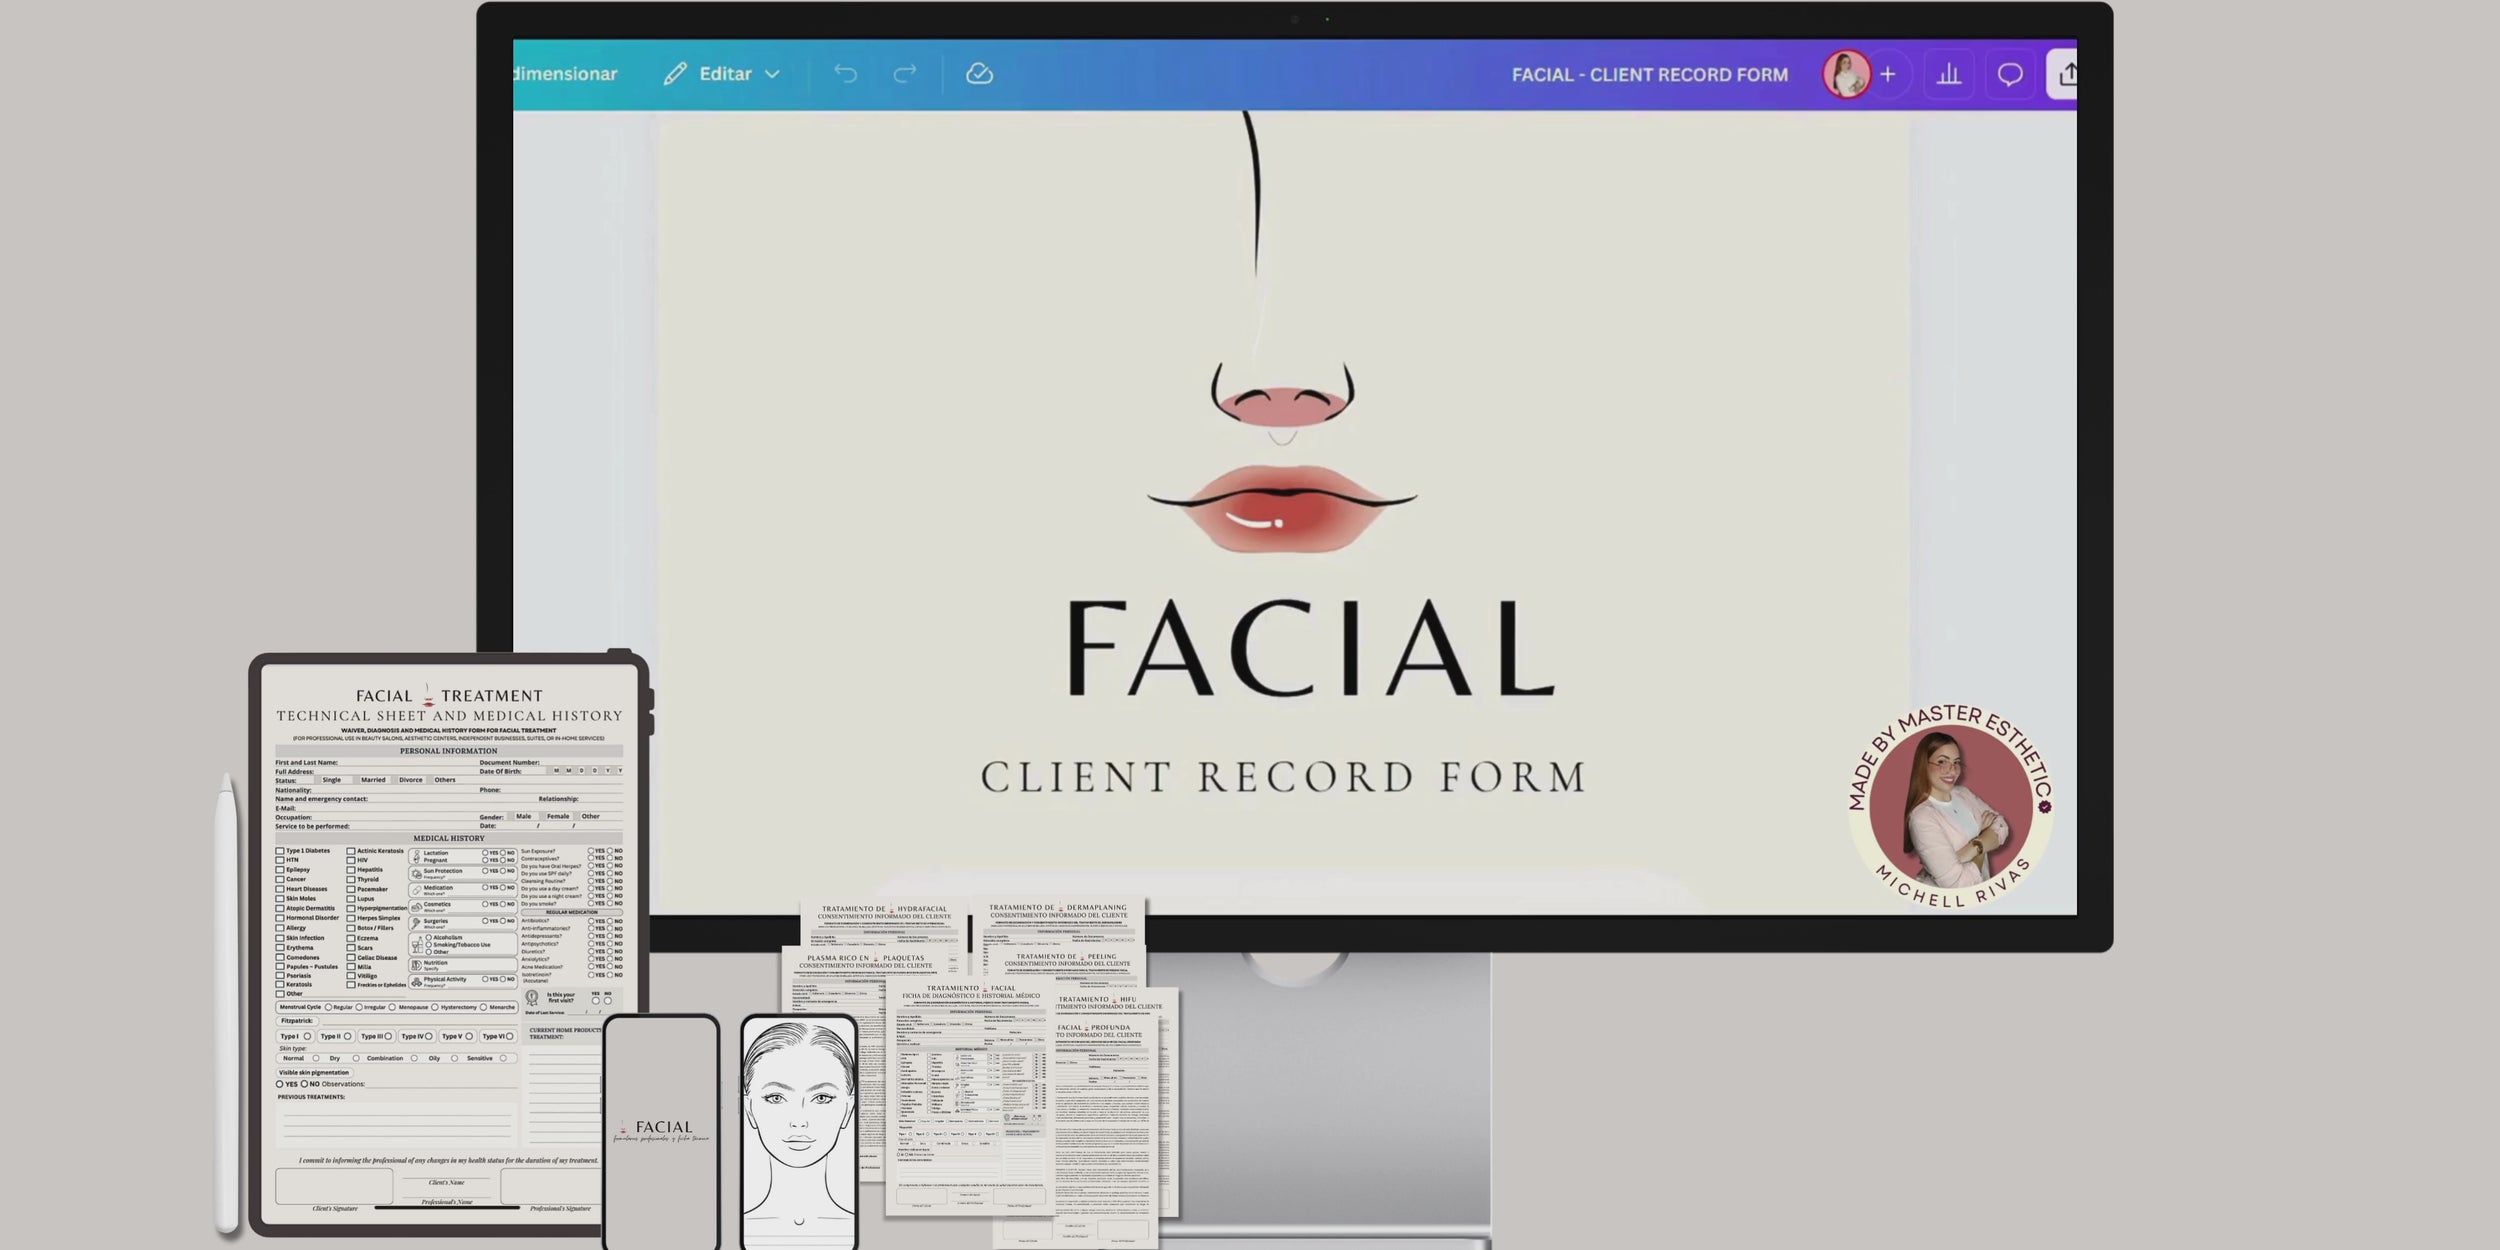Open the Editar mode menu
This screenshot has width=2500, height=1250.
(725, 74)
